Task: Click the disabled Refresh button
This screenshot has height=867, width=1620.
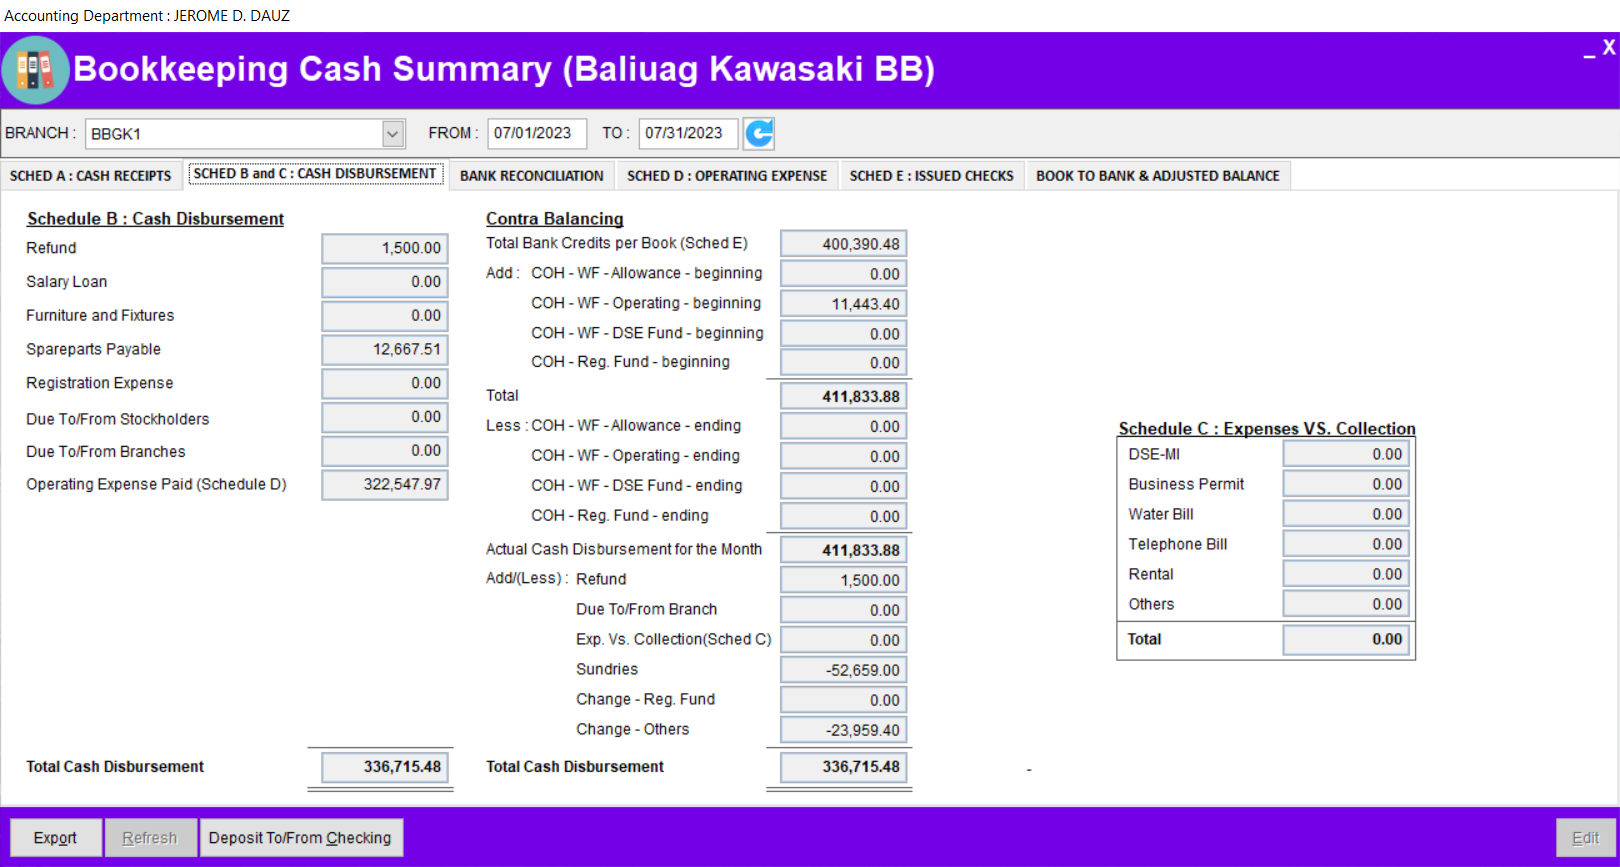Action: pyautogui.click(x=150, y=838)
